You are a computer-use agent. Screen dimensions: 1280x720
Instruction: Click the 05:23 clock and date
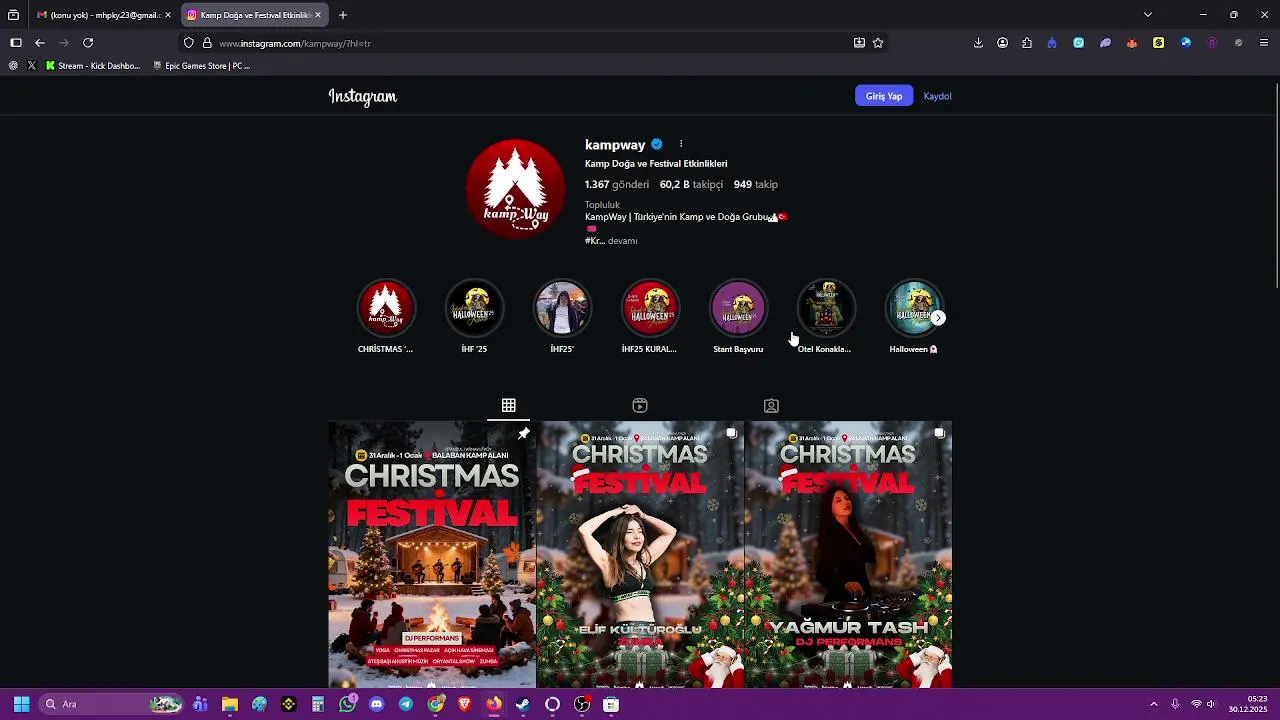[x=1248, y=704]
